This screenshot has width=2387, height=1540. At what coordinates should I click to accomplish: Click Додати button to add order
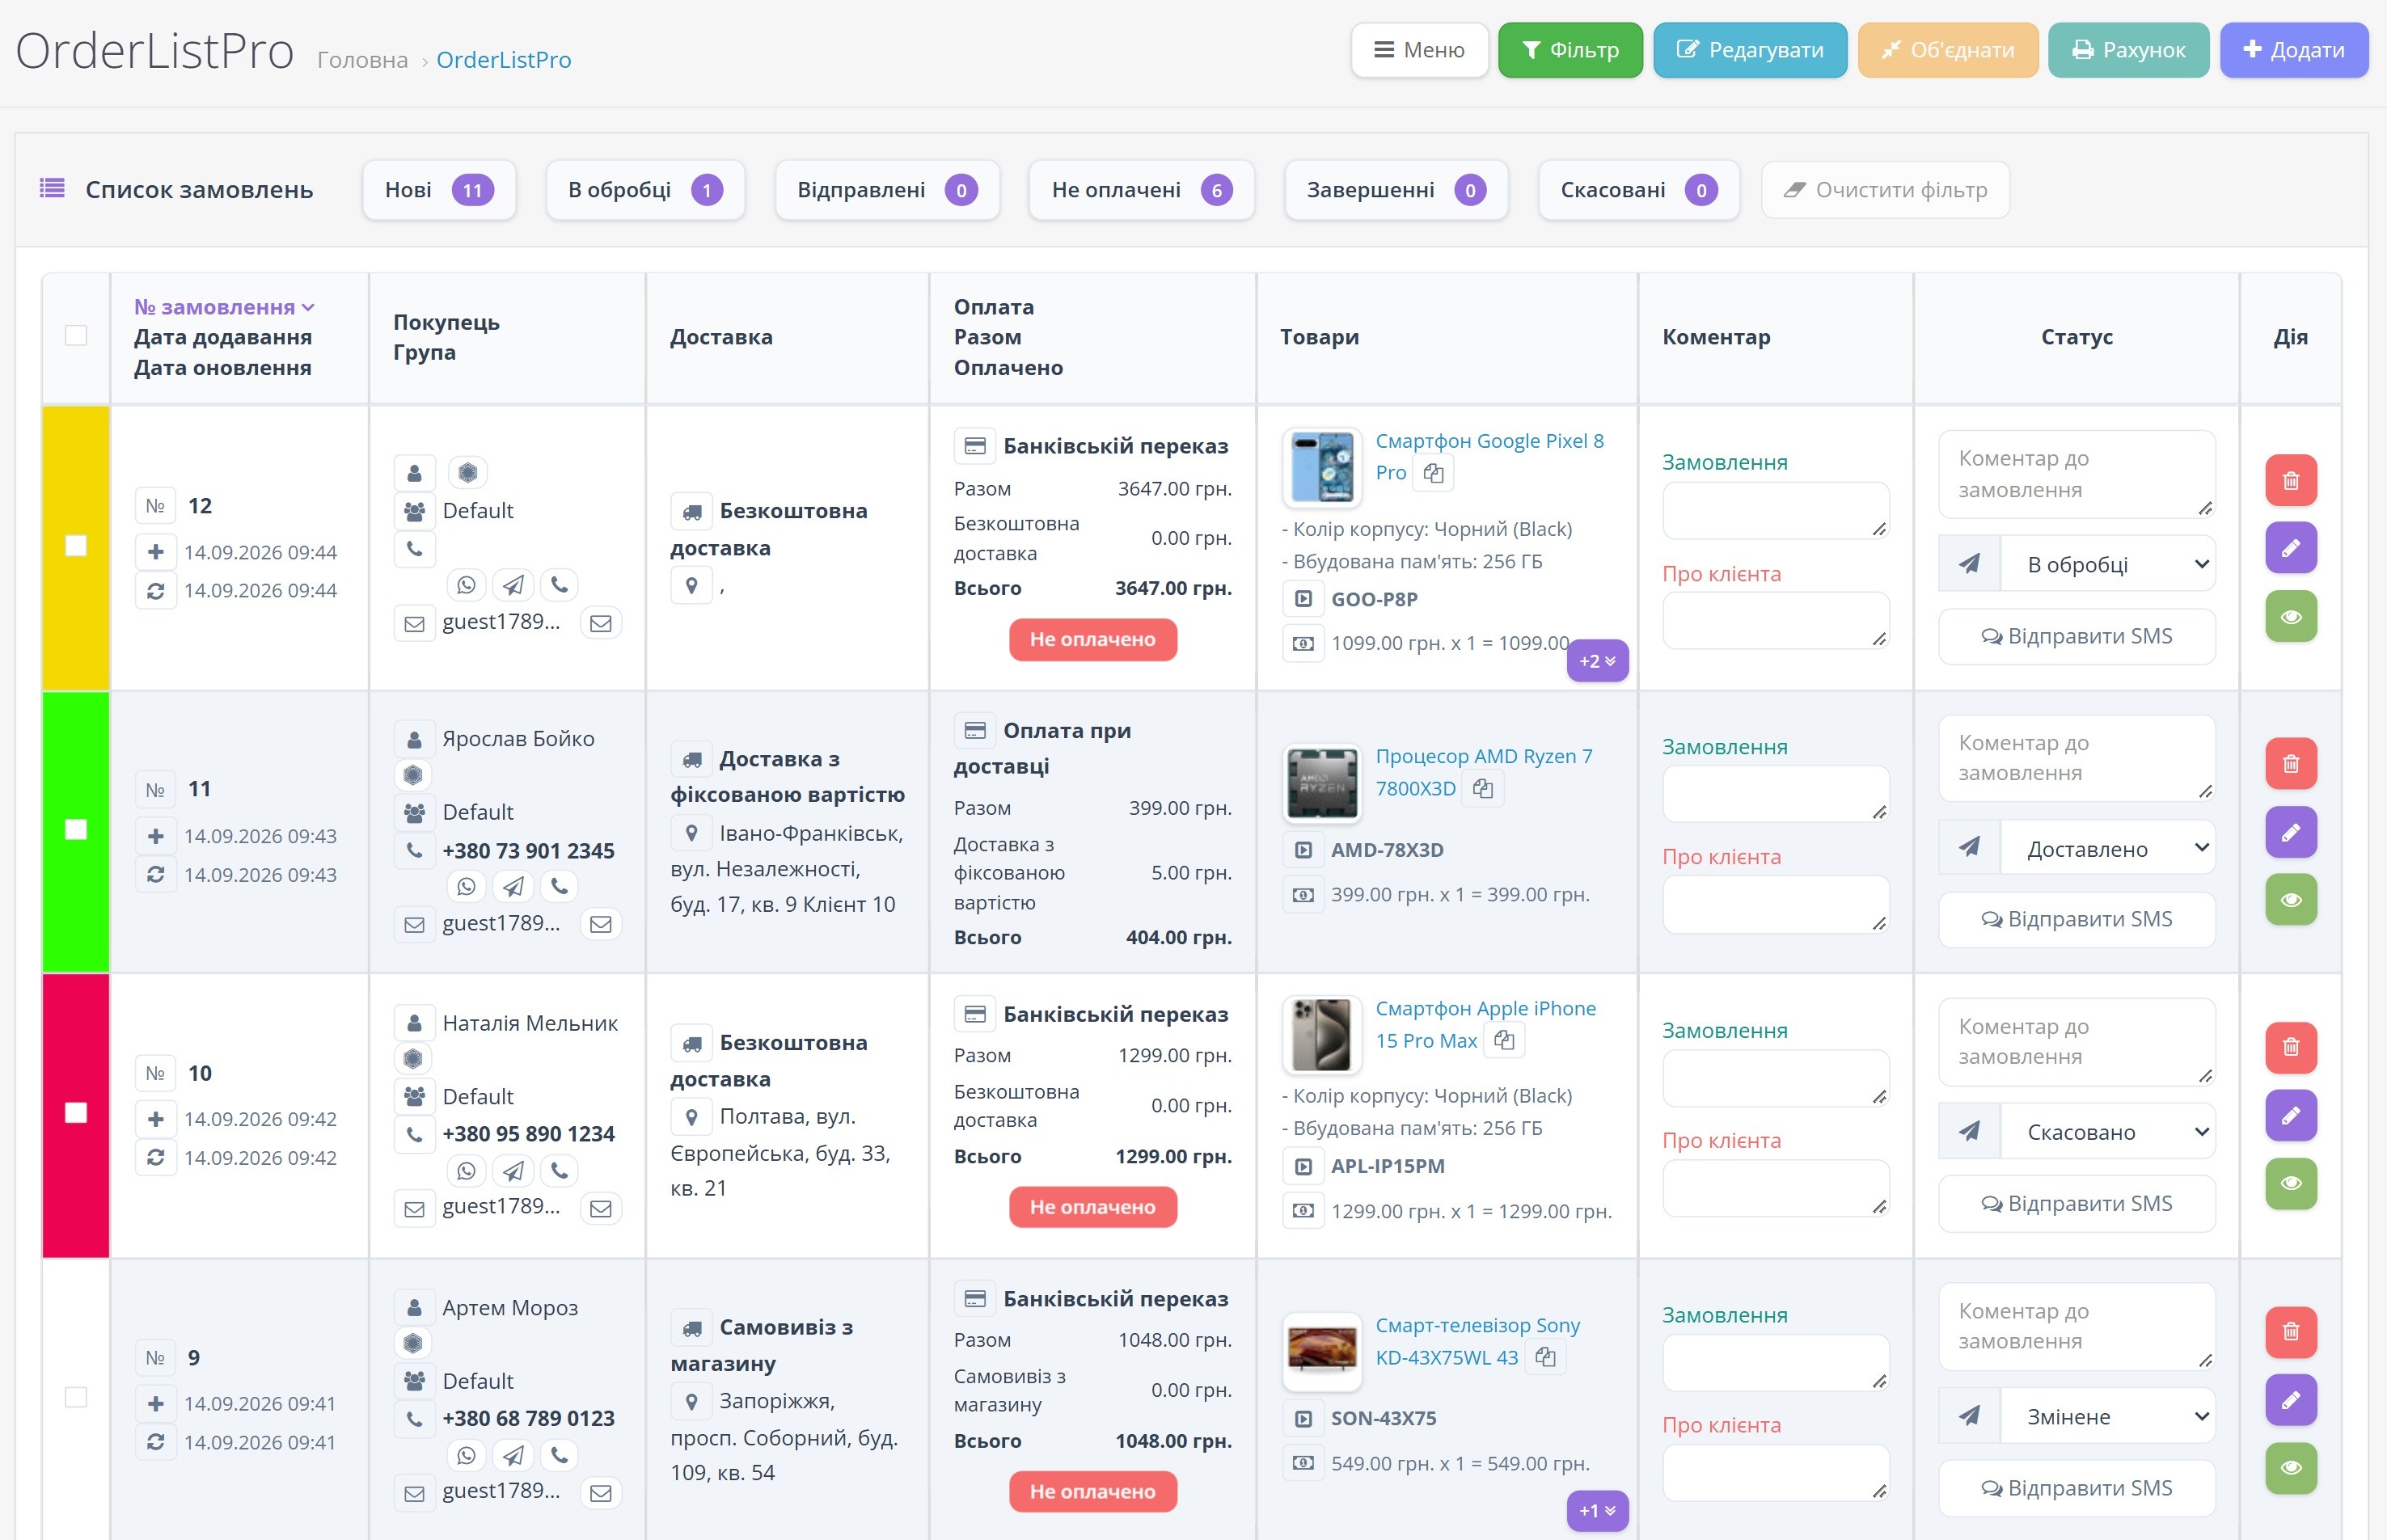[x=2293, y=50]
